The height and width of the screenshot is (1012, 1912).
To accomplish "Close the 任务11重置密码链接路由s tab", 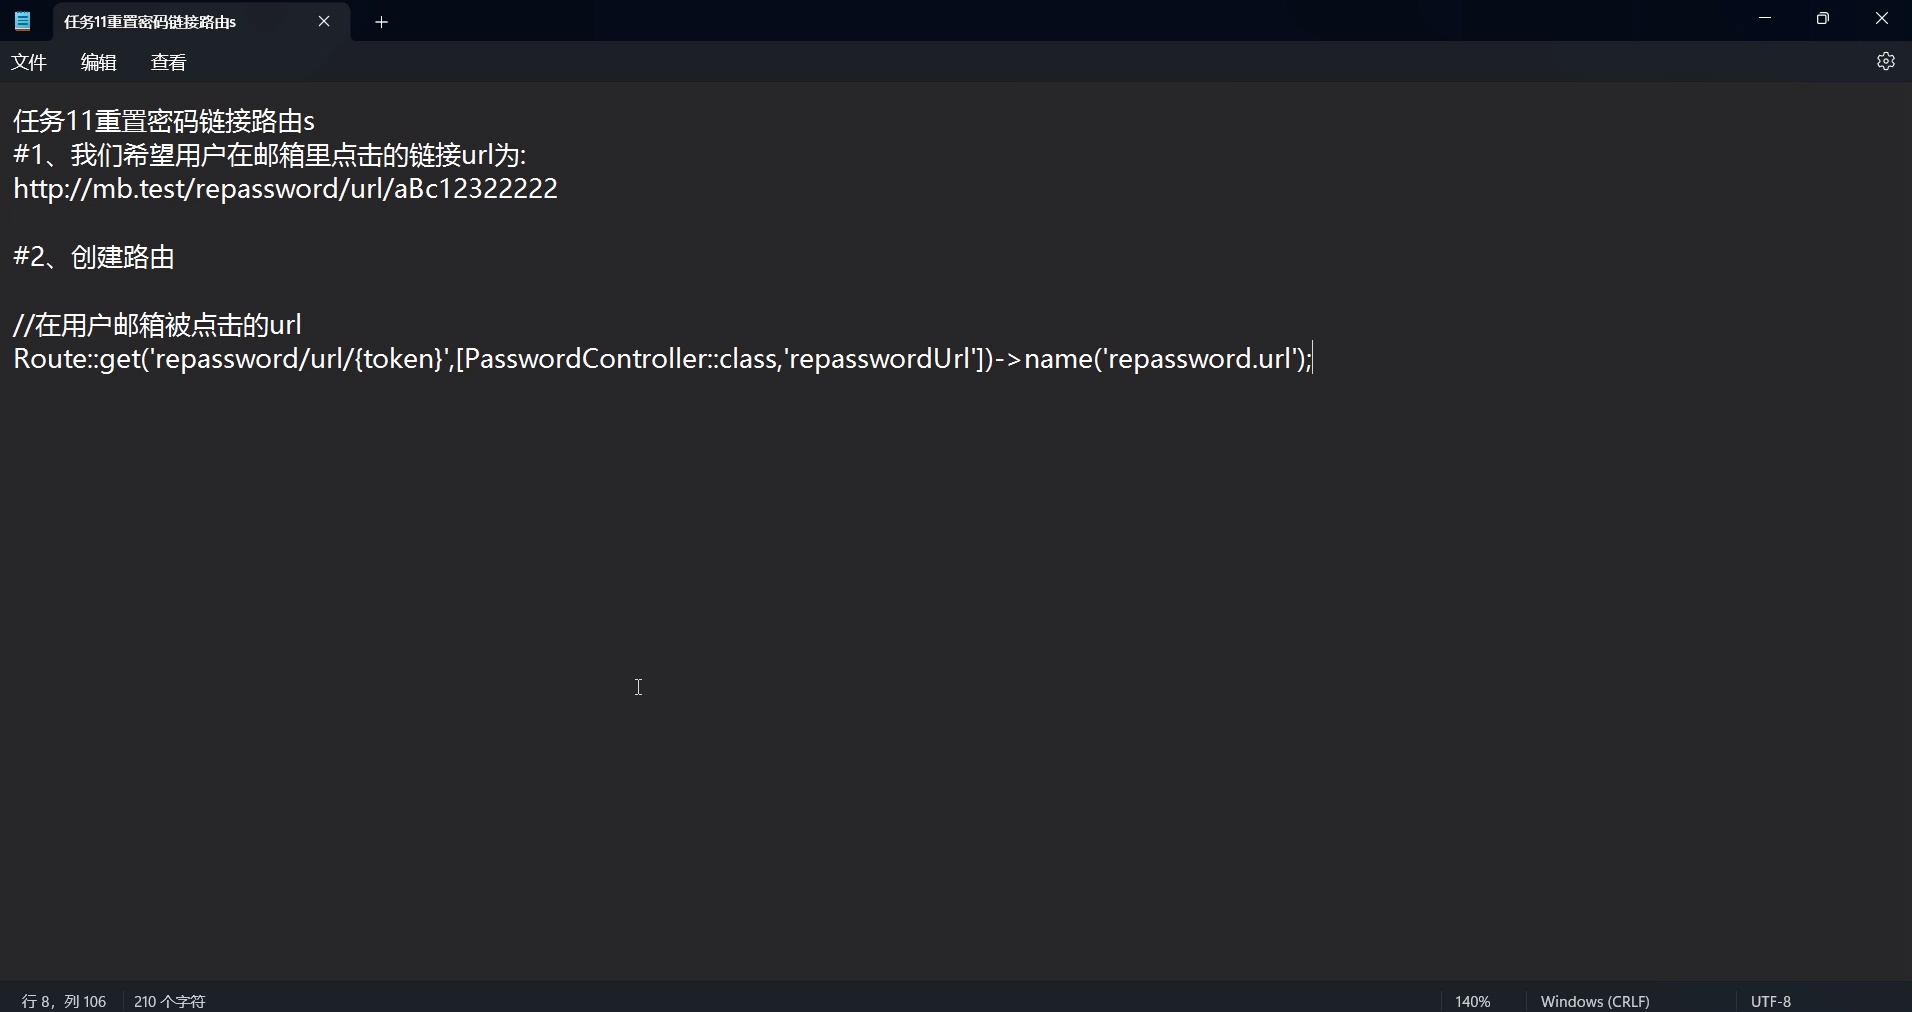I will pos(325,21).
